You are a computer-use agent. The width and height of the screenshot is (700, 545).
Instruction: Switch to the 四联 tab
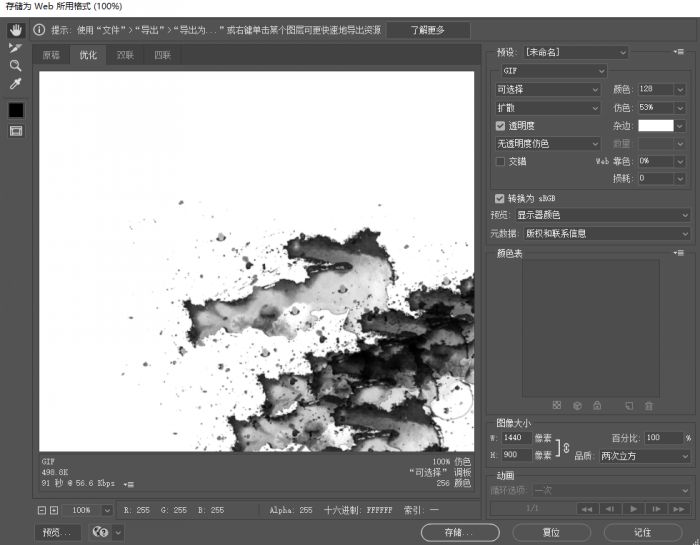(x=162, y=55)
